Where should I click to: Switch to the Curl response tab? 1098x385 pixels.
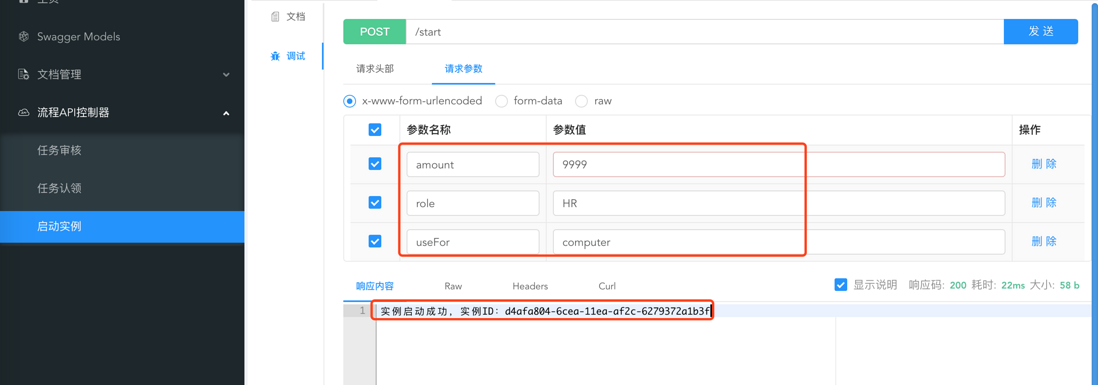607,286
